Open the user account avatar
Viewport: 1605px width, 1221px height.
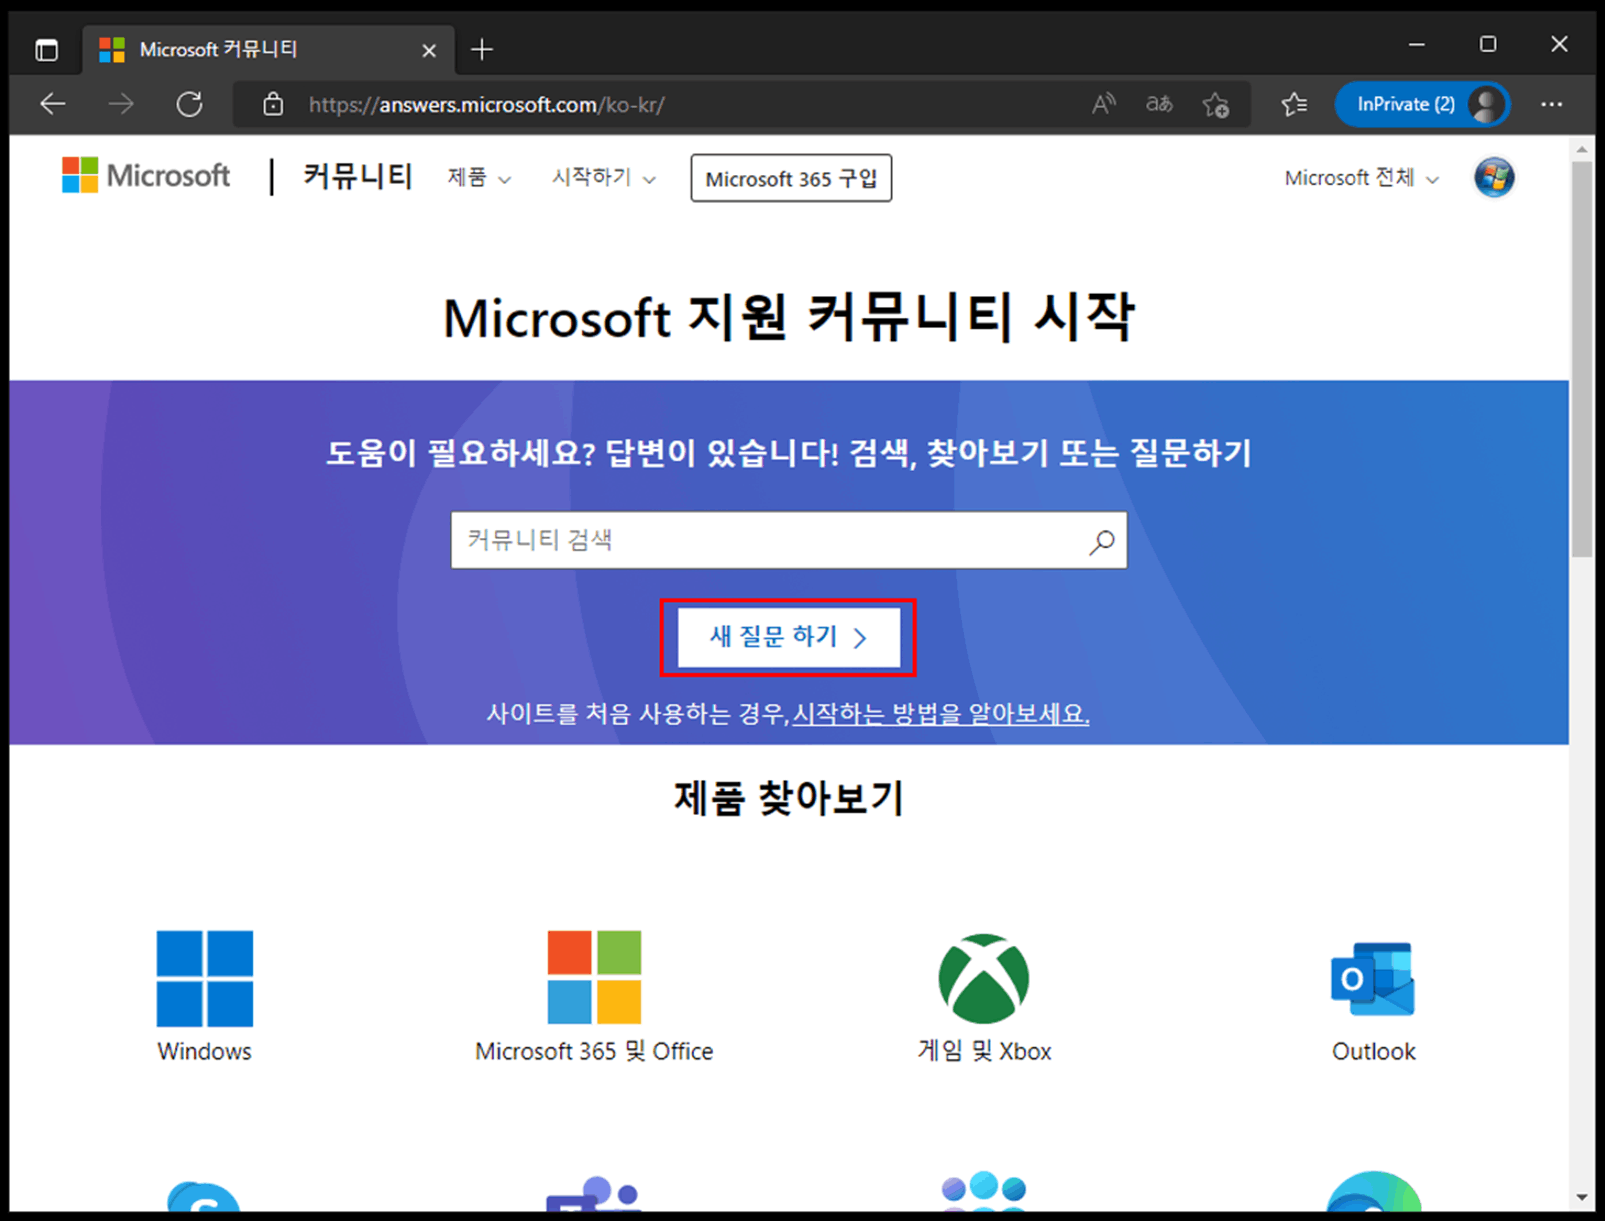pyautogui.click(x=1494, y=177)
